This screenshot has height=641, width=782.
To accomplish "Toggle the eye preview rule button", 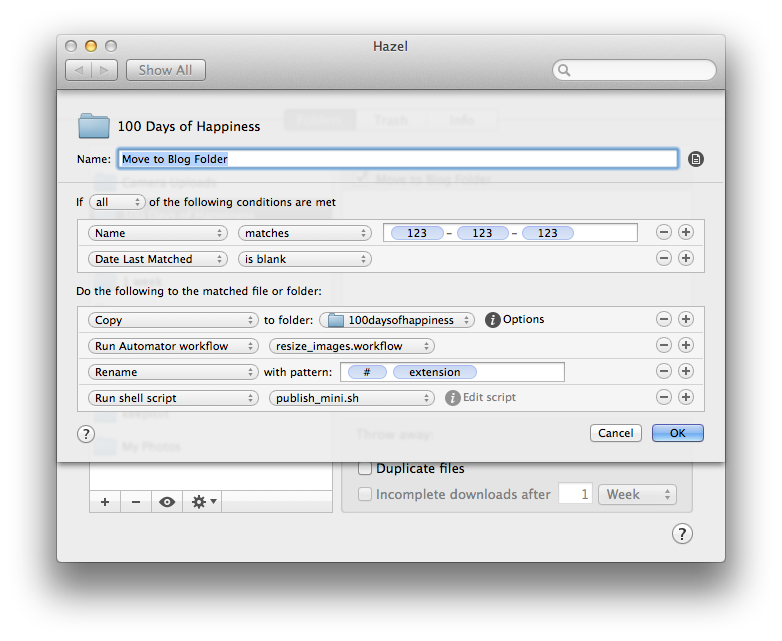I will point(167,502).
